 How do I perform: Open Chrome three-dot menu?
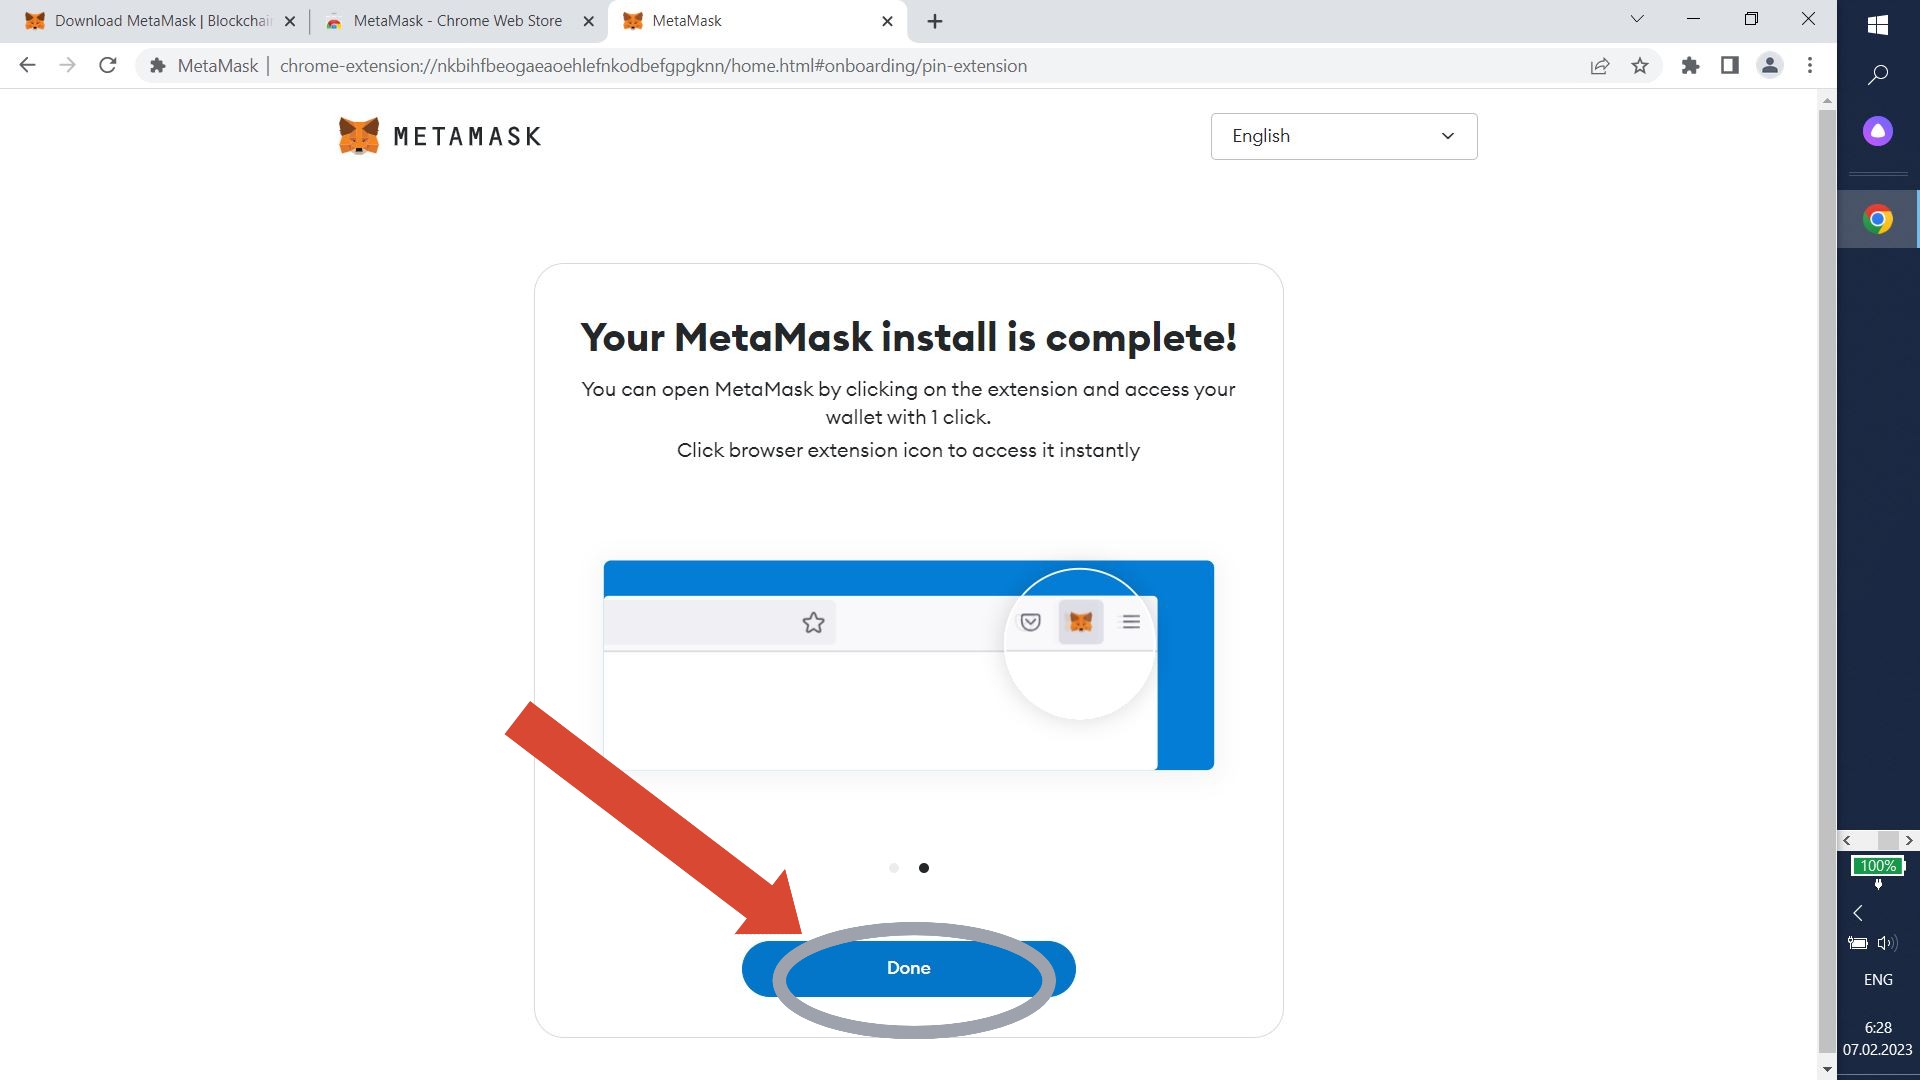1810,66
